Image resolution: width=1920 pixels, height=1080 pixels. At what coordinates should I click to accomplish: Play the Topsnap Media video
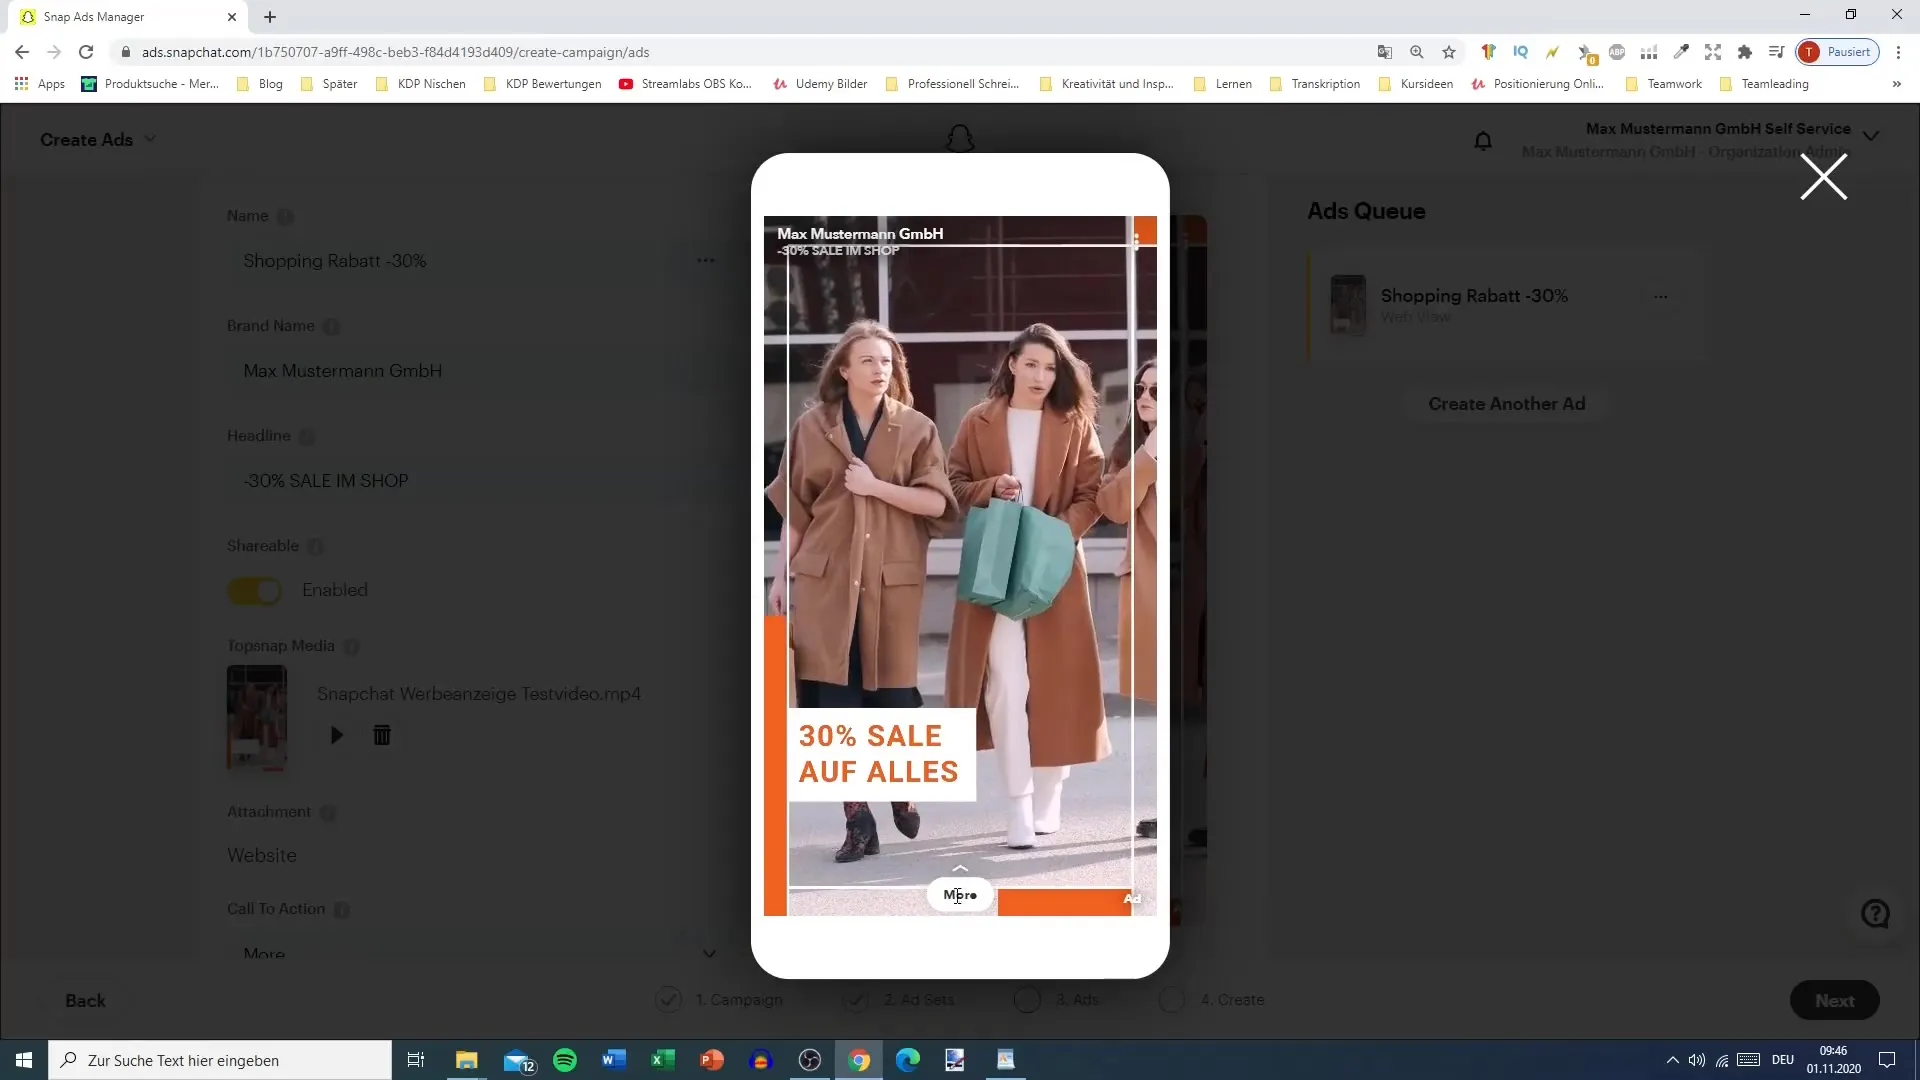coord(337,735)
